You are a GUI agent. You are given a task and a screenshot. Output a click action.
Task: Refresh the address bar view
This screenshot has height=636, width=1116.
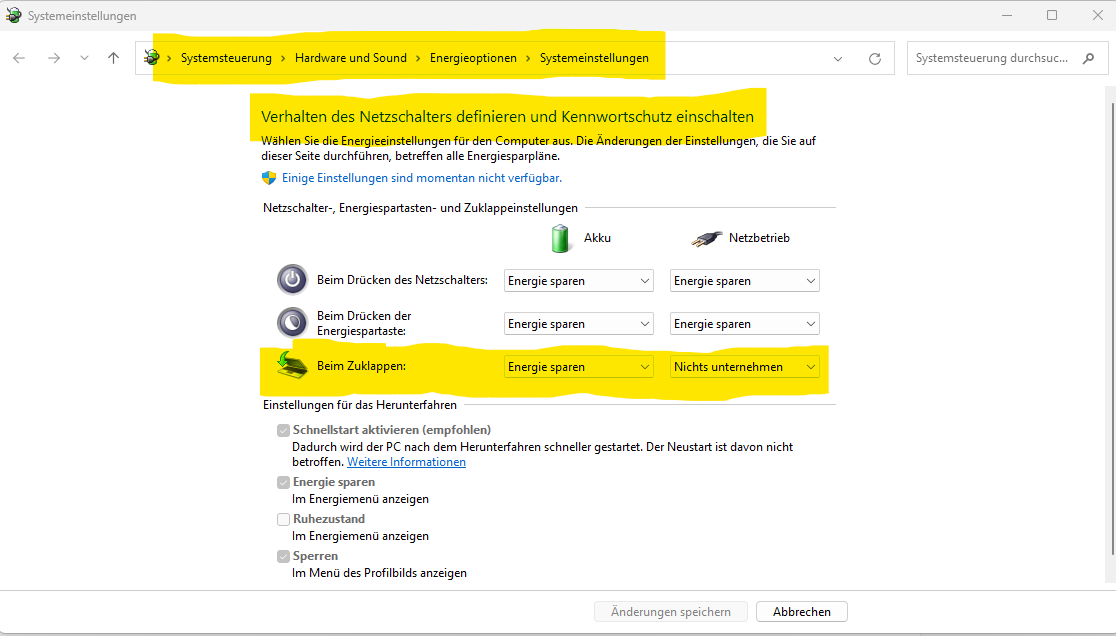(x=875, y=59)
